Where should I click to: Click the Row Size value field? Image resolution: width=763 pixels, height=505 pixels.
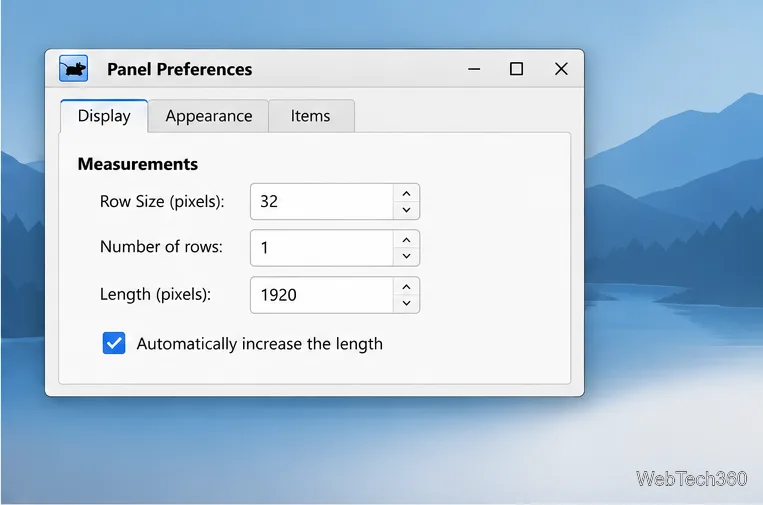tap(322, 201)
